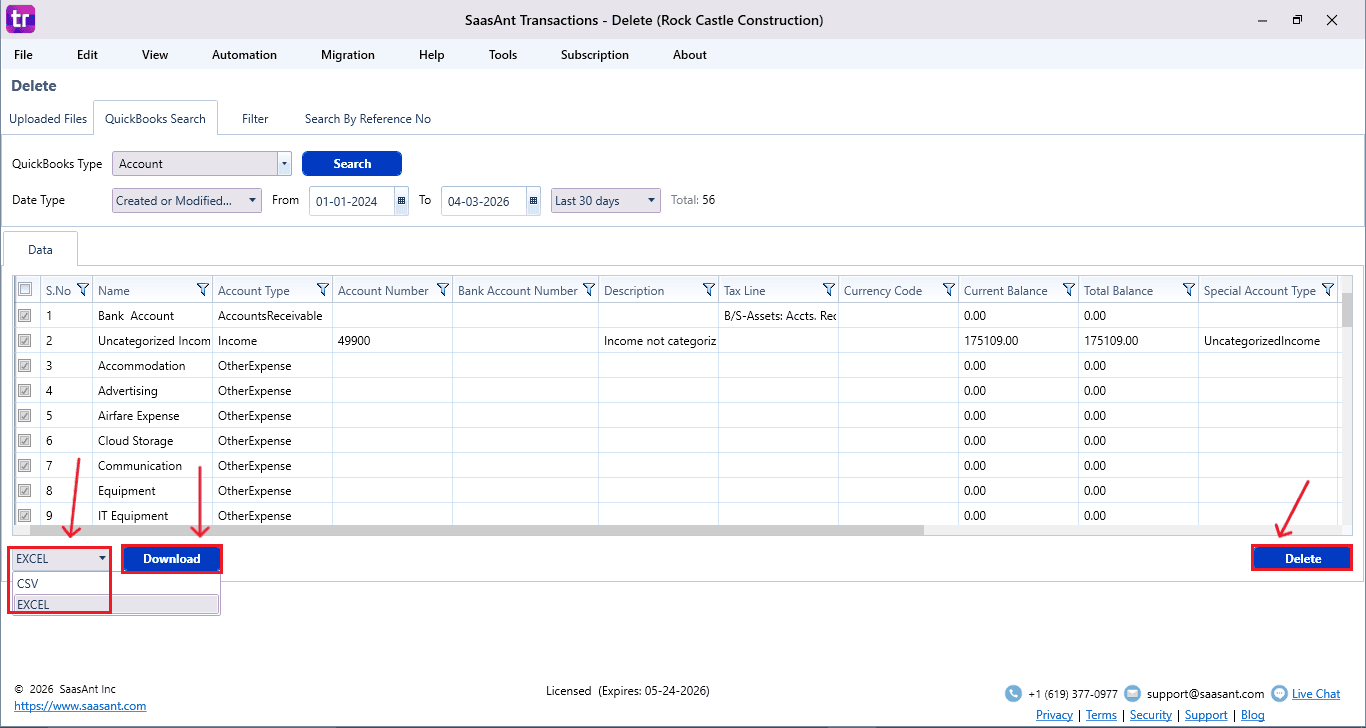Viewport: 1366px width, 728px height.
Task: Toggle the Airfare Expense row checkbox
Action: point(25,416)
